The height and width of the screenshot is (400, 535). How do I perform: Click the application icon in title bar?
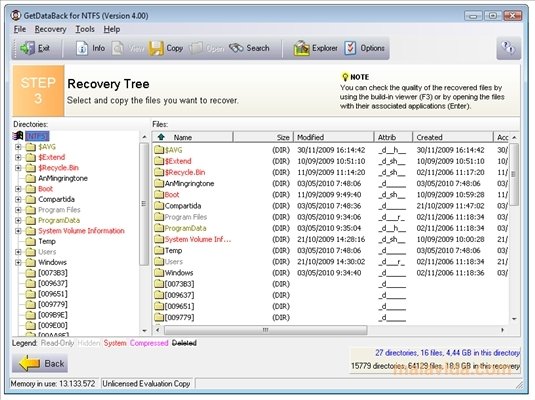(16, 15)
